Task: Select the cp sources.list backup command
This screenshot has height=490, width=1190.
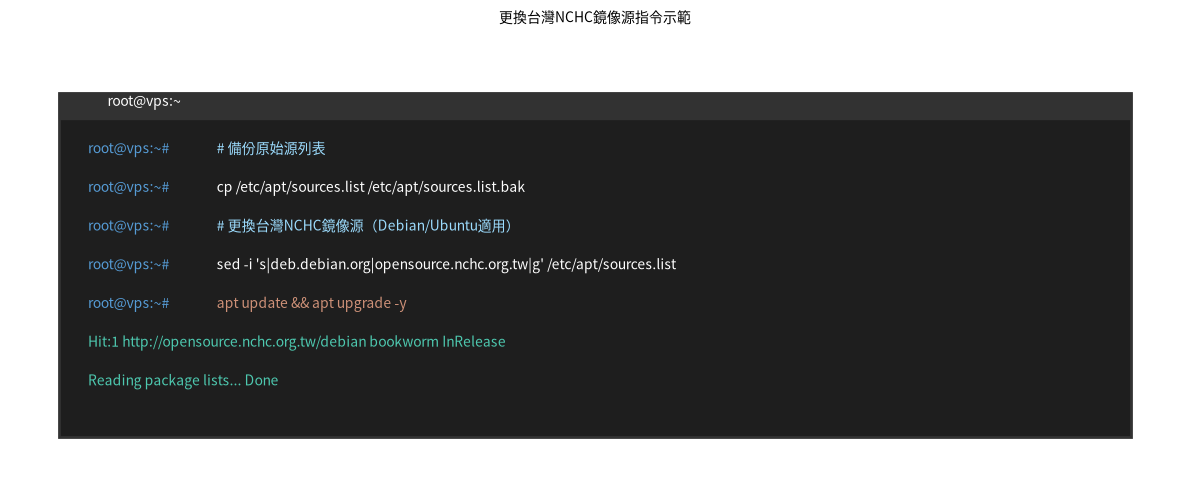Action: pos(371,187)
